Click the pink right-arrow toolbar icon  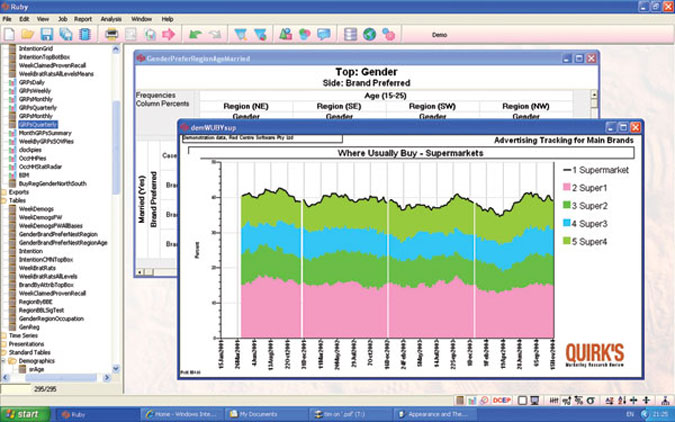169,34
